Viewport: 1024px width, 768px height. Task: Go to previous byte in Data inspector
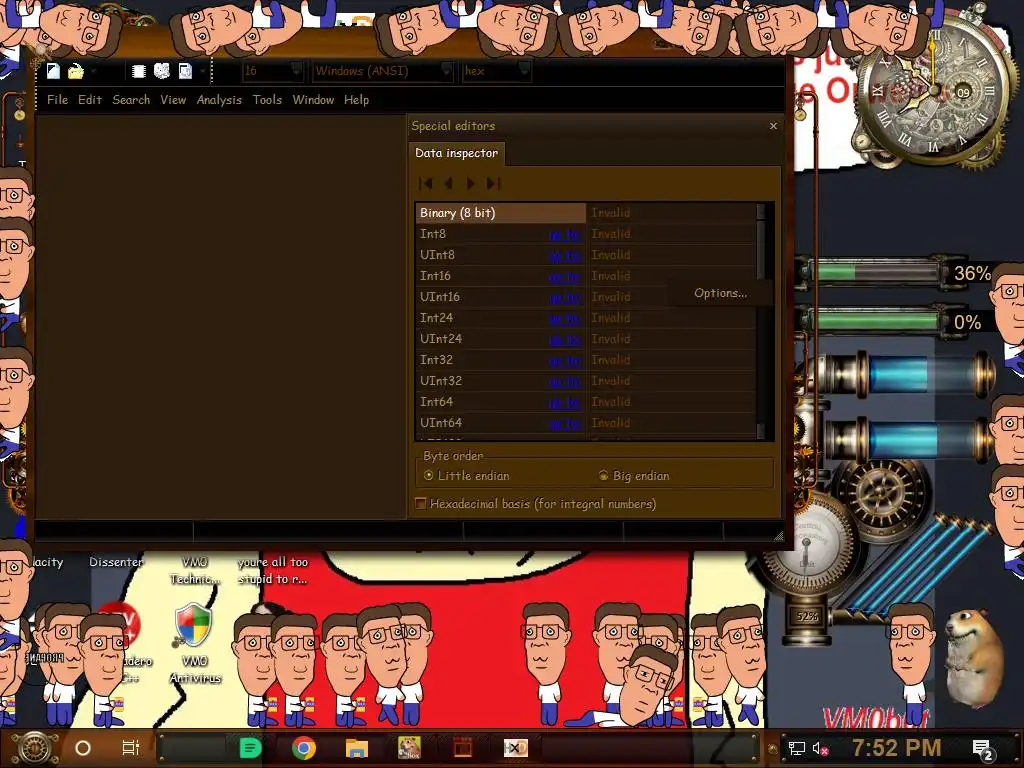pos(449,184)
